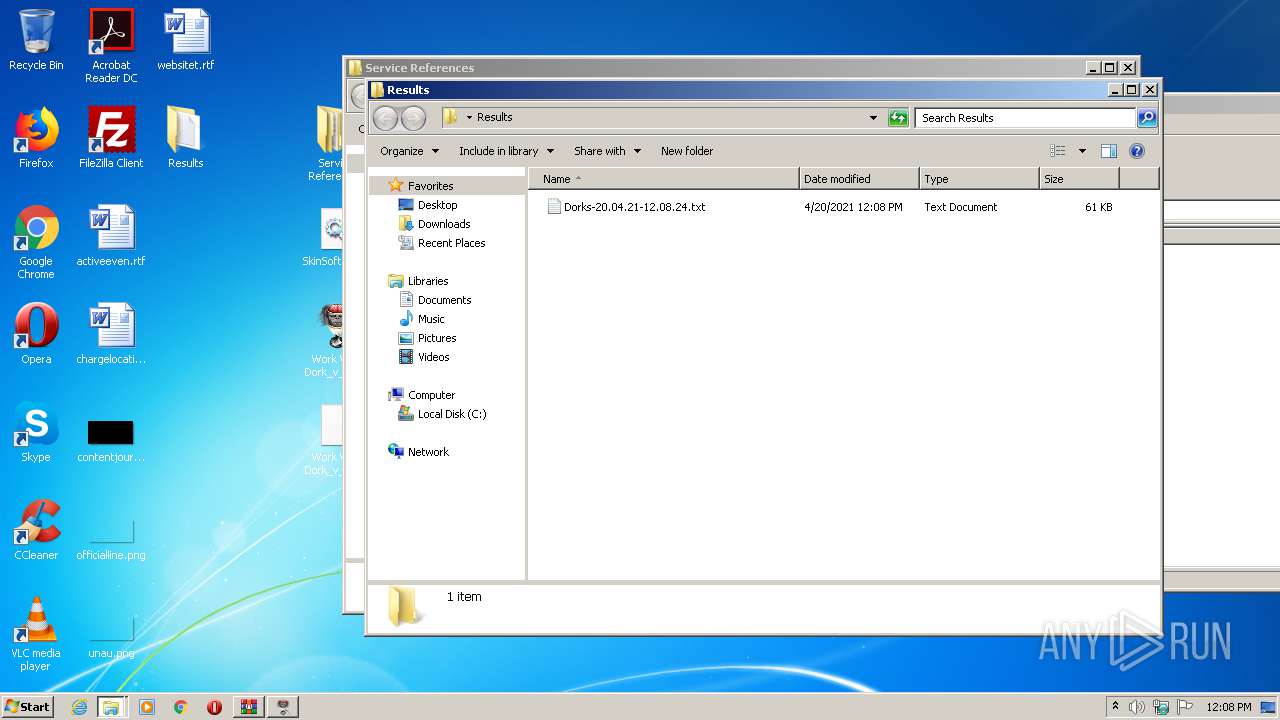Click the Results breadcrumb in address bar

[x=494, y=118]
